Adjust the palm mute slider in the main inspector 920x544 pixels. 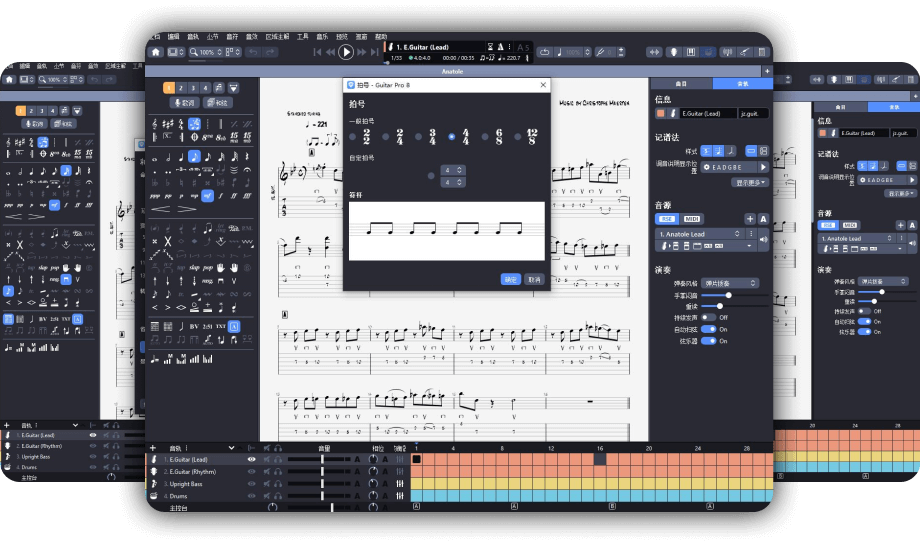point(728,295)
